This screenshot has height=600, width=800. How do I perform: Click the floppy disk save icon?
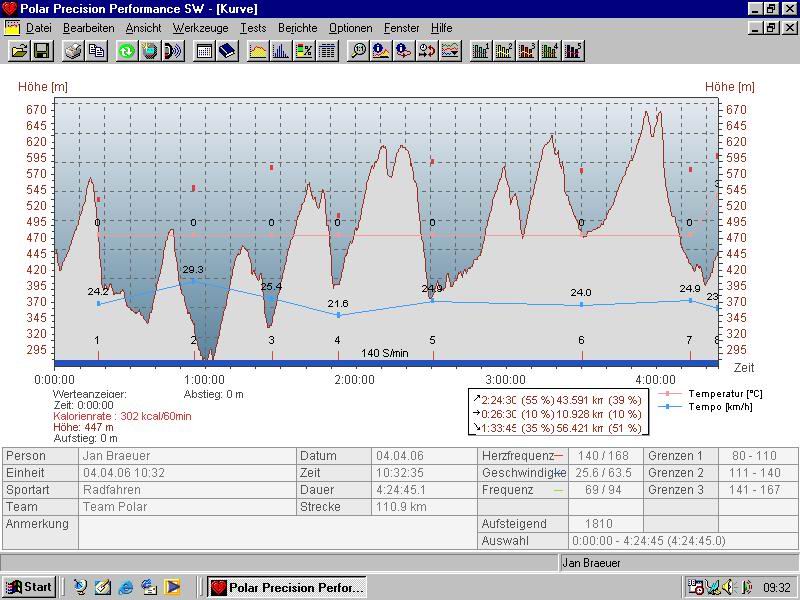[42, 50]
